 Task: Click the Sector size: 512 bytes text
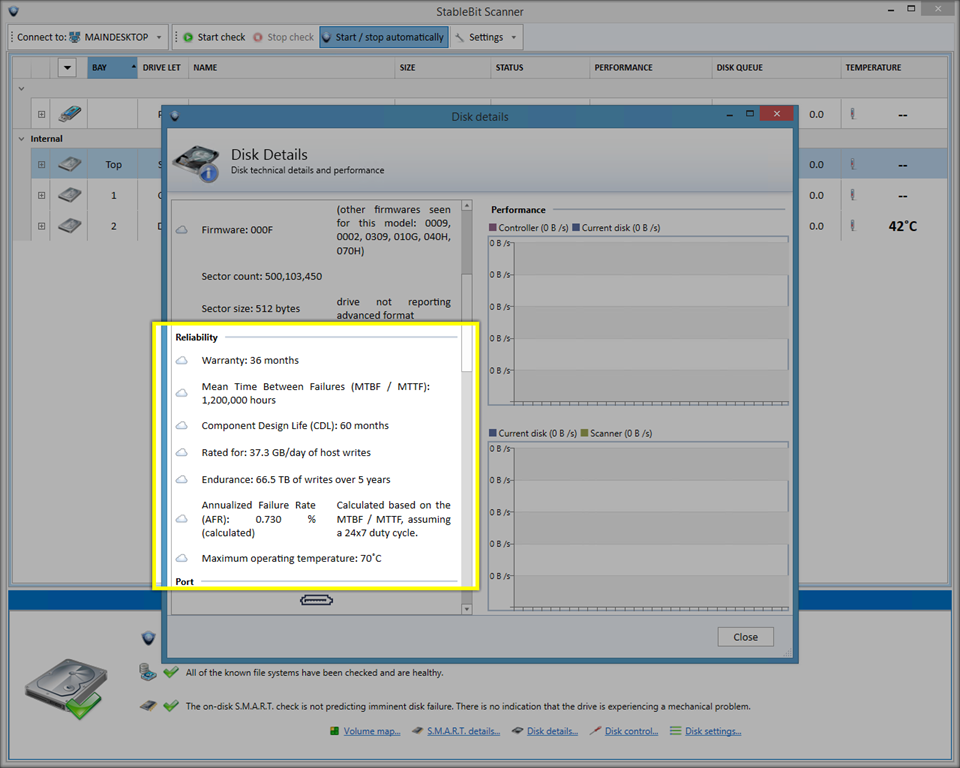click(x=250, y=309)
